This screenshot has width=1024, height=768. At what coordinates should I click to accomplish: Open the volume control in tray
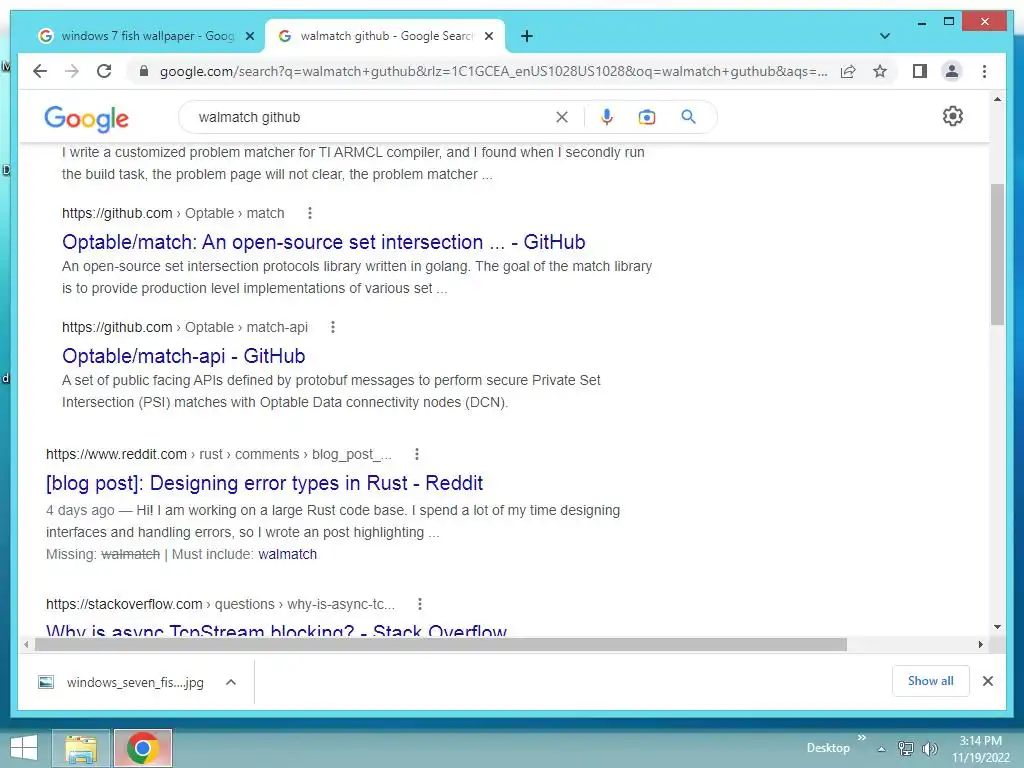coord(929,748)
